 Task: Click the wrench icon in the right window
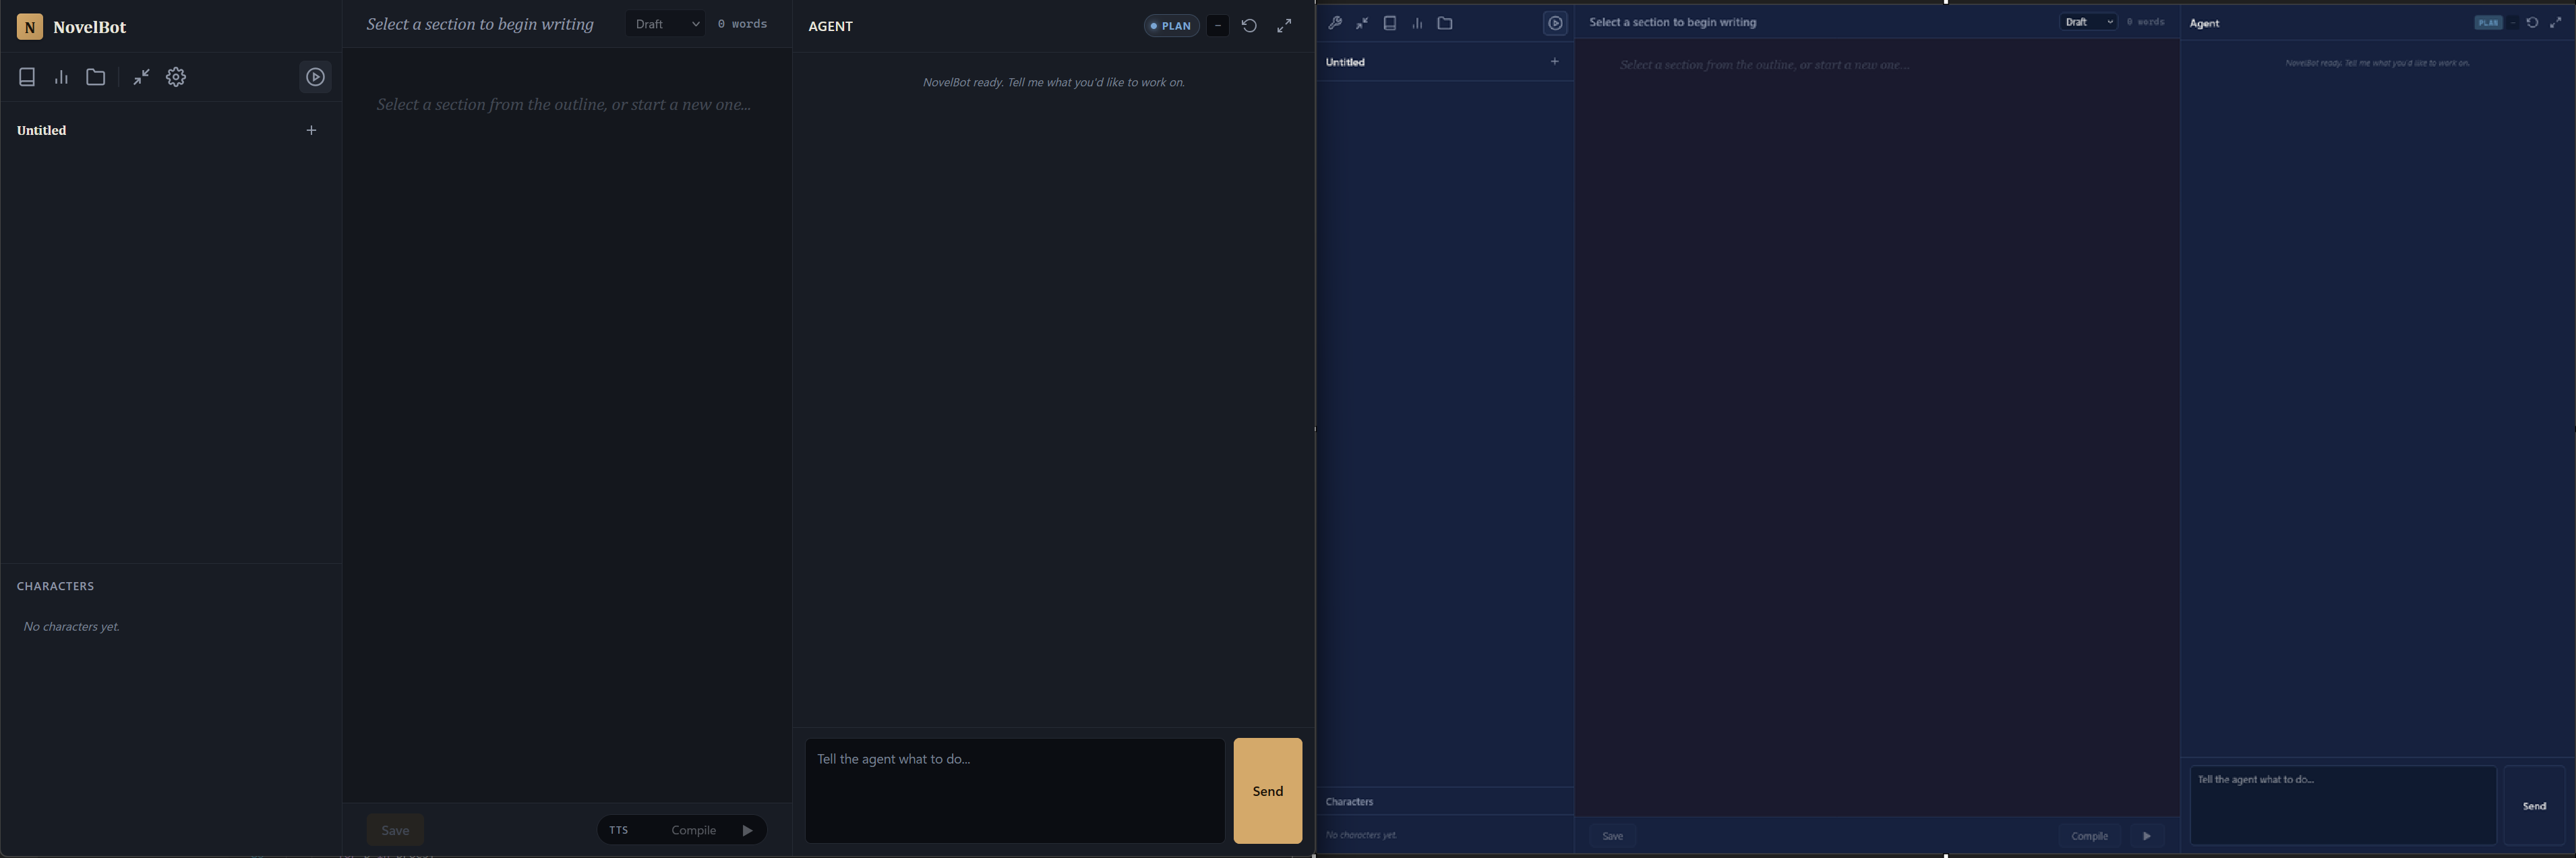pyautogui.click(x=1334, y=23)
